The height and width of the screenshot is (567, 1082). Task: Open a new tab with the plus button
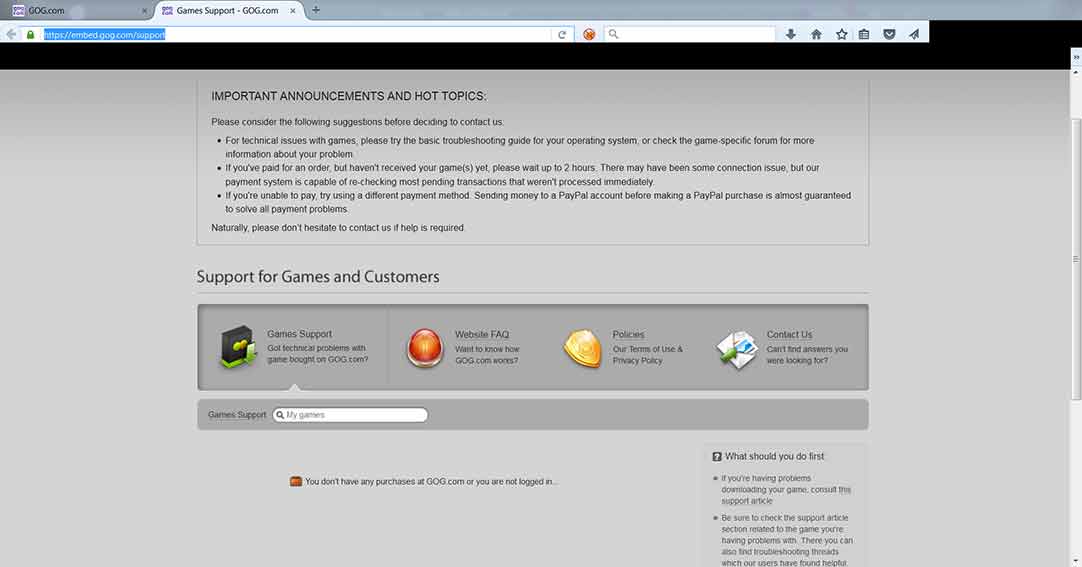[315, 10]
